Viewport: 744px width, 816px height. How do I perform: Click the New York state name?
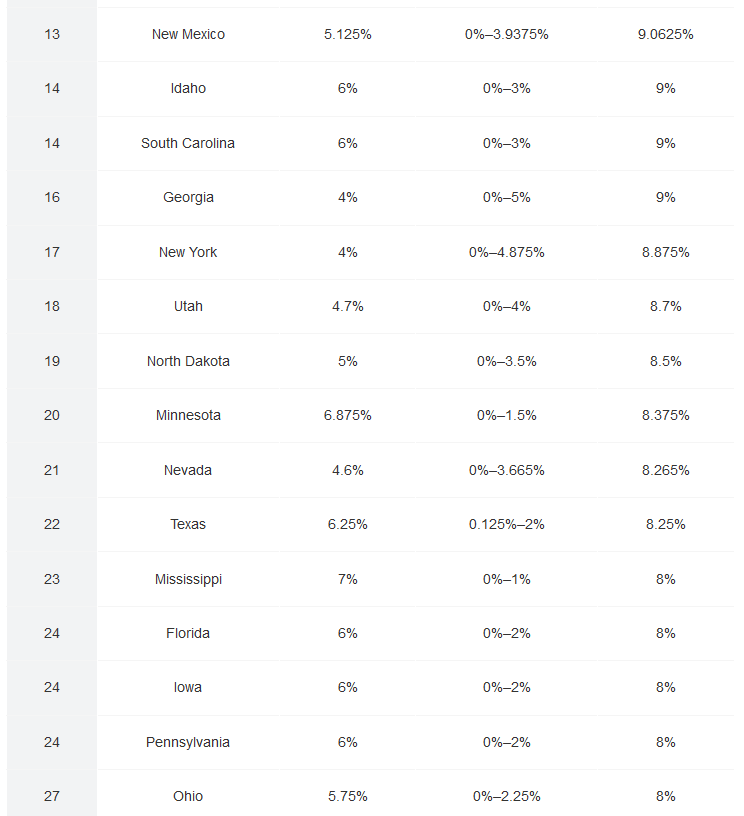tap(188, 252)
